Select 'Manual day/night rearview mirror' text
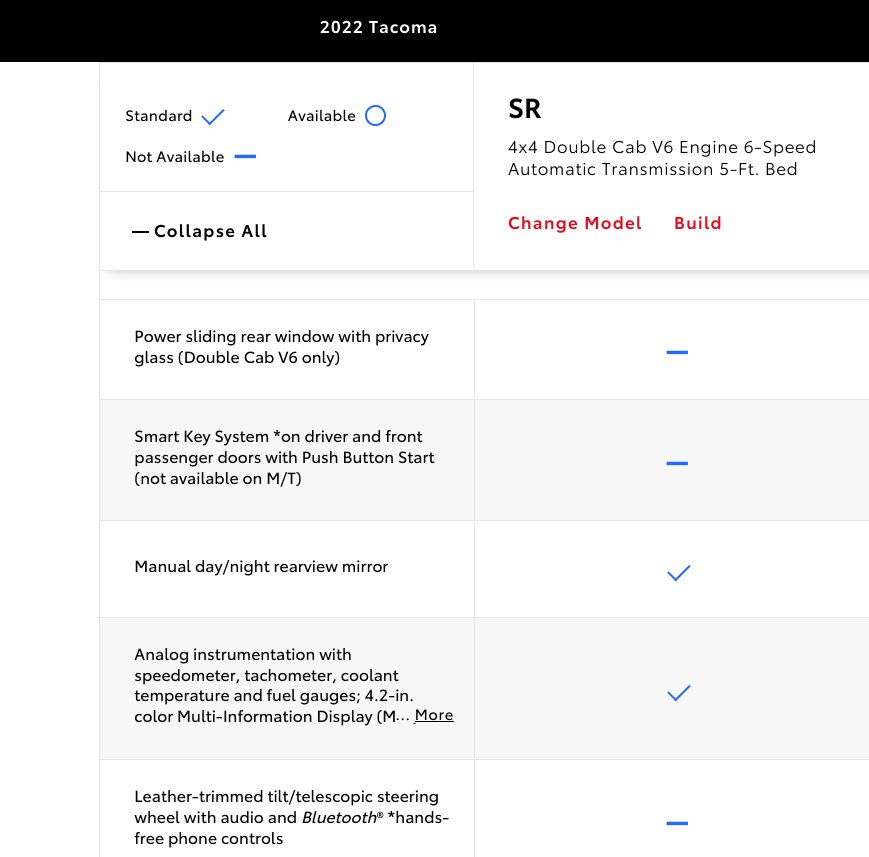The height and width of the screenshot is (857, 869). point(261,567)
